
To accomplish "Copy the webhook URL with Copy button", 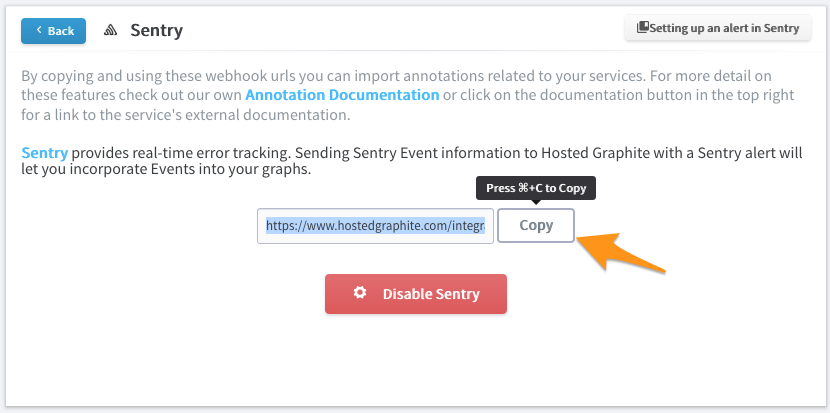I will tap(536, 226).
